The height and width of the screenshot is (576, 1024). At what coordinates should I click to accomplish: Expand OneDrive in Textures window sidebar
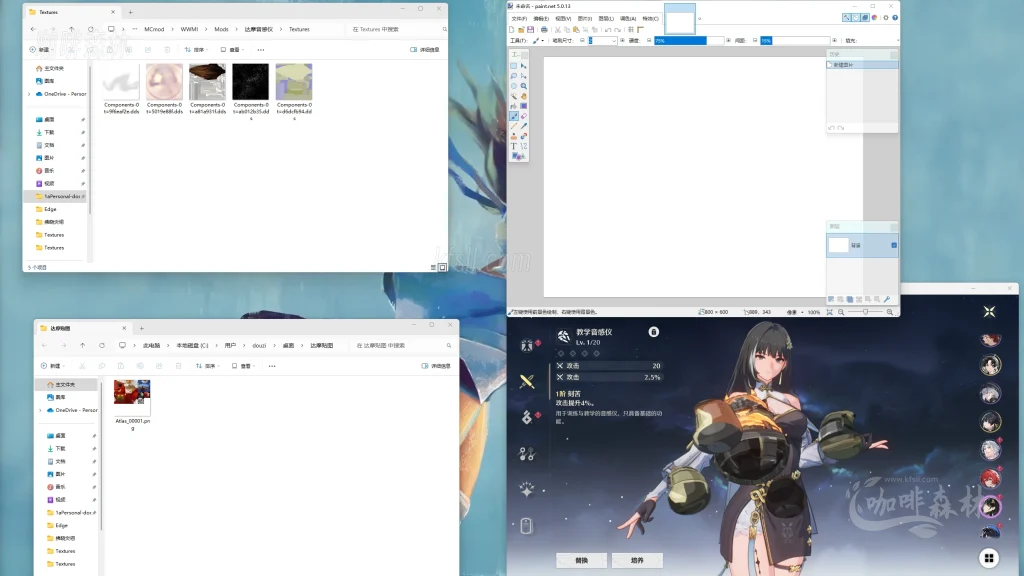(29, 94)
